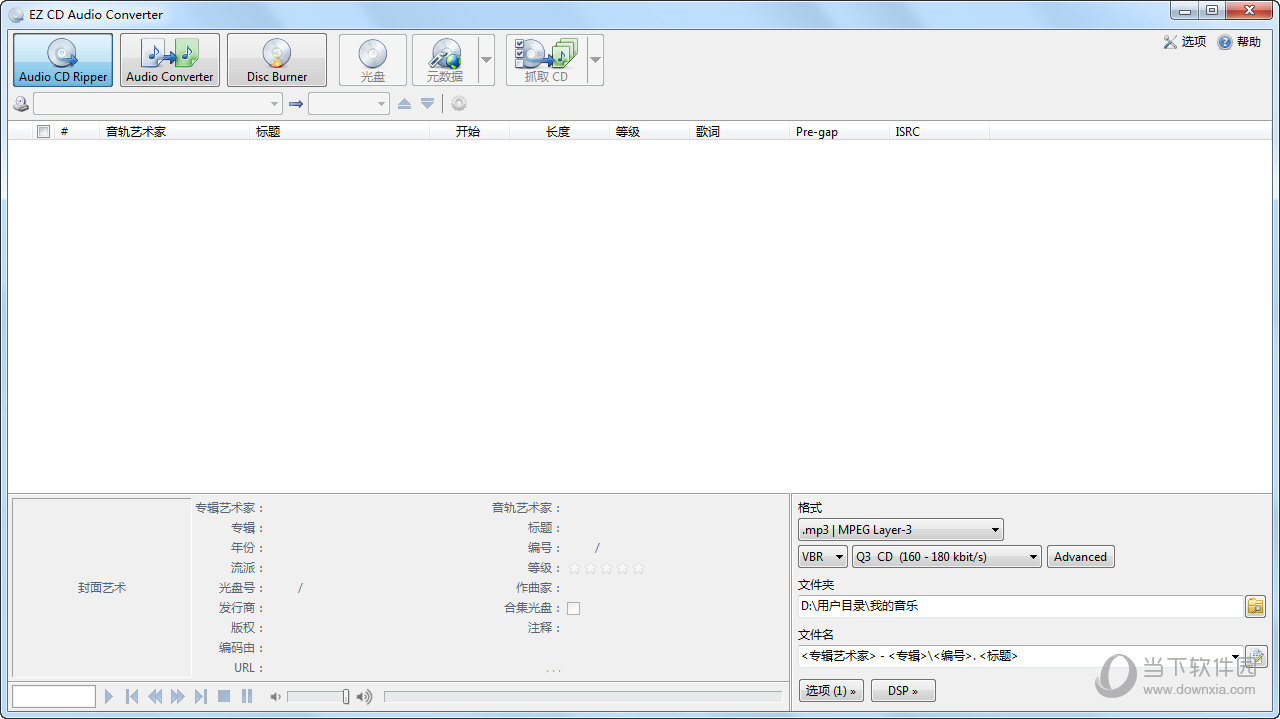Set rating to the first star

pyautogui.click(x=575, y=569)
